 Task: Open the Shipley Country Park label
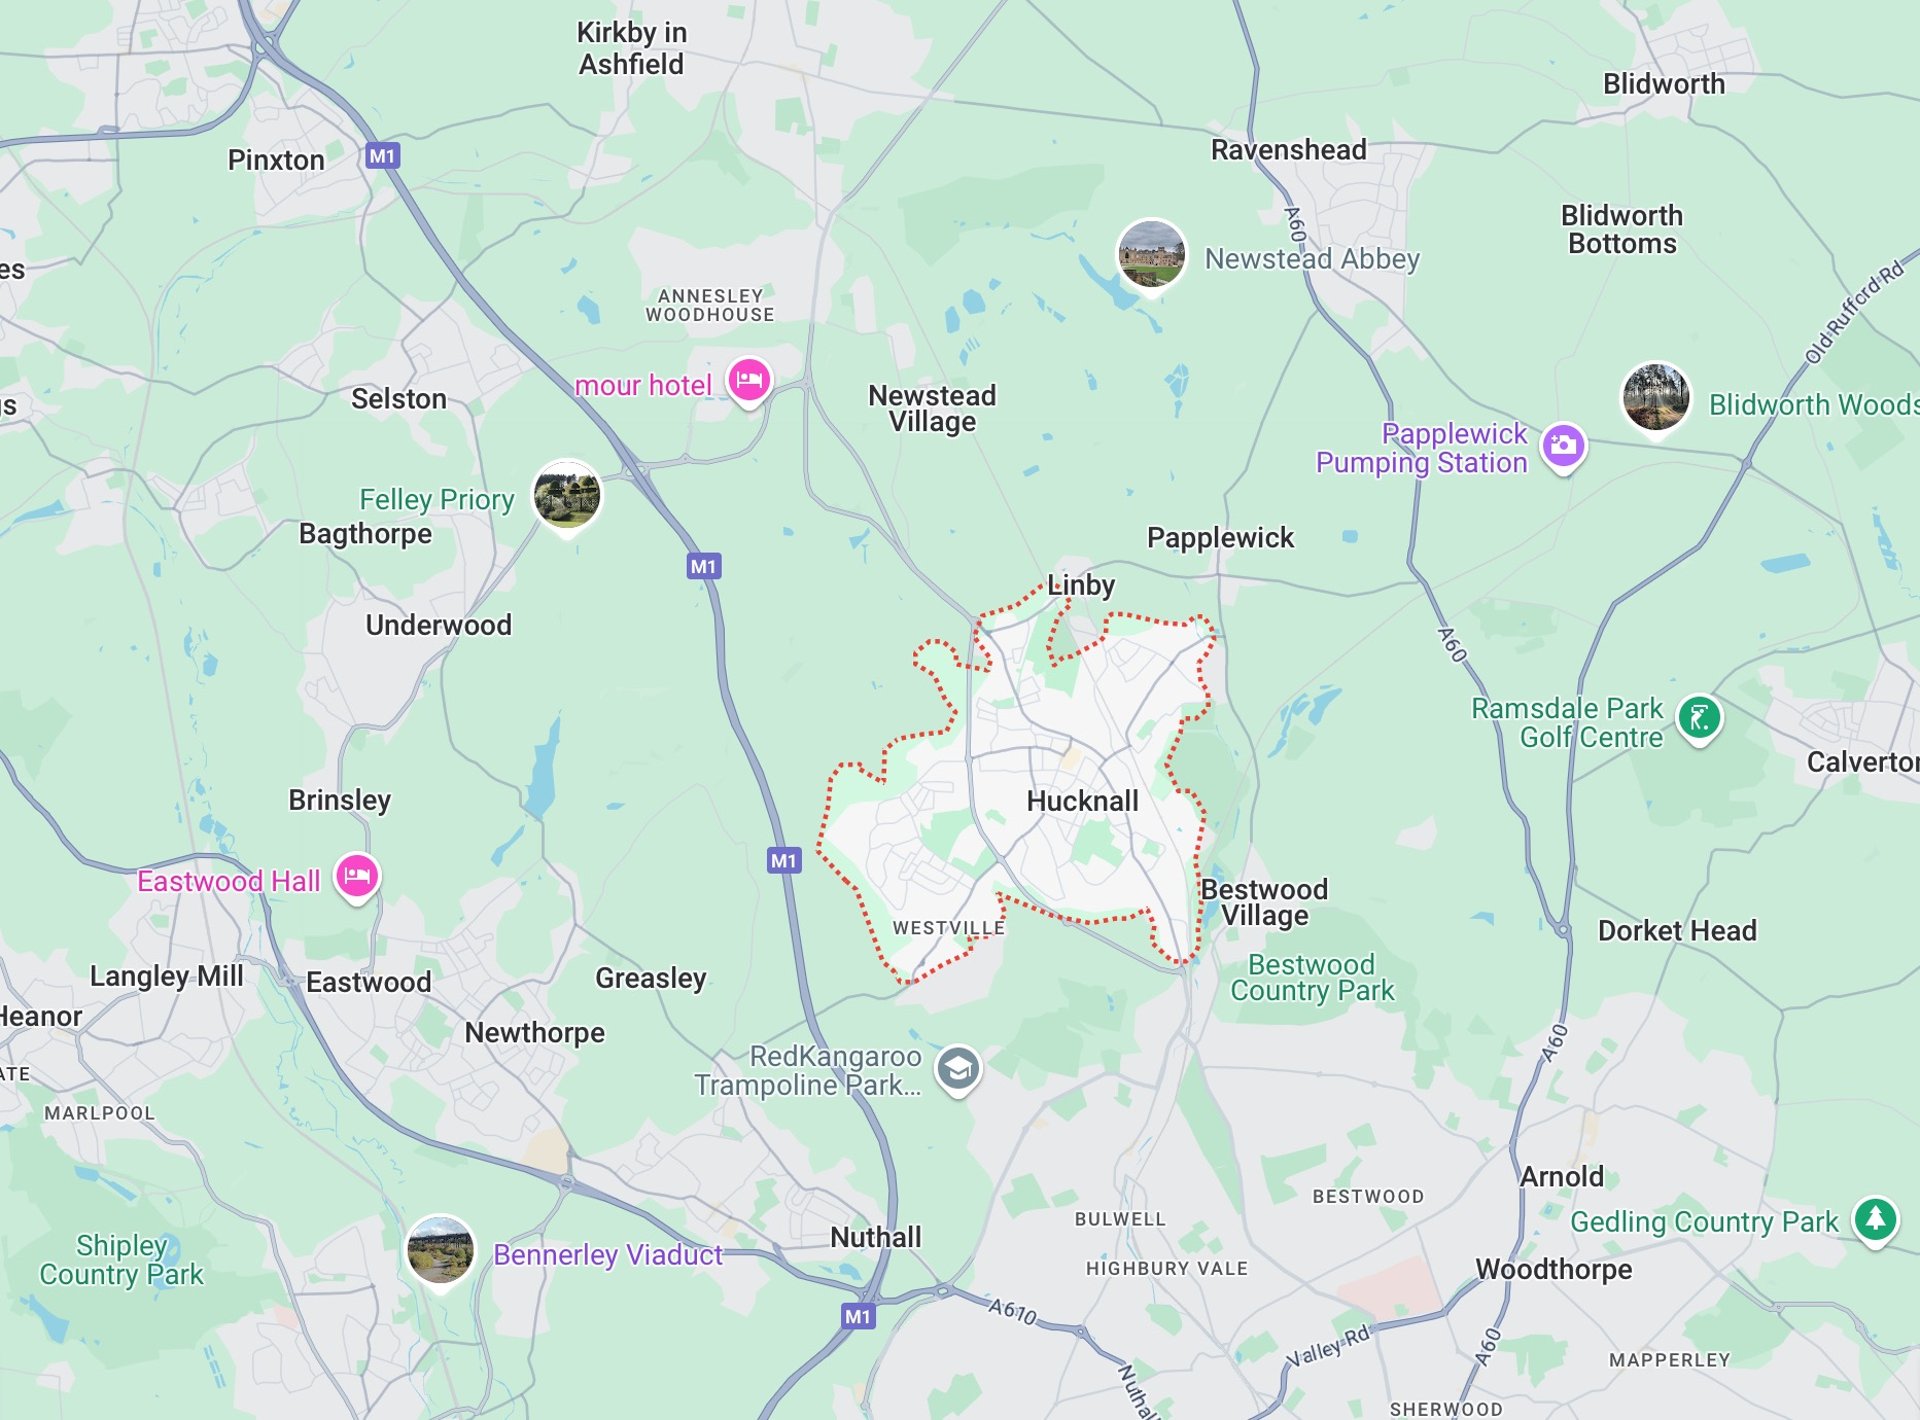pyautogui.click(x=121, y=1260)
